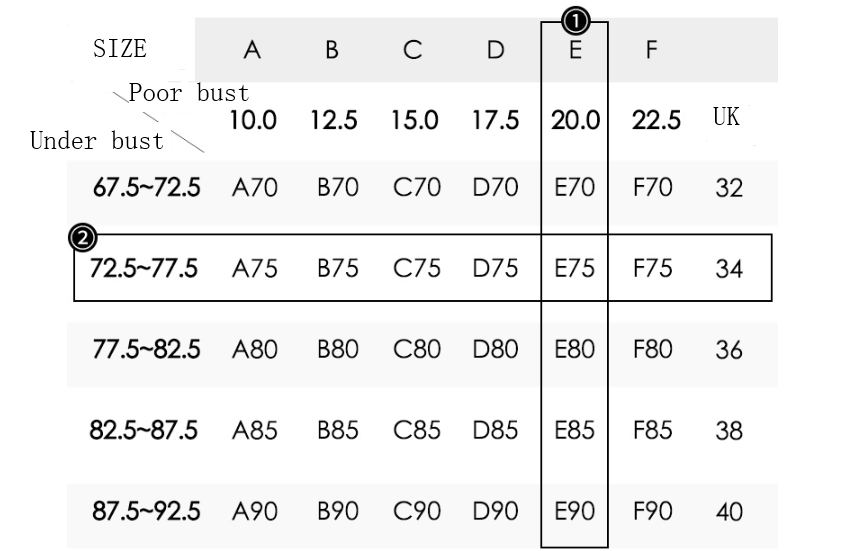Click the black circled number 1 marker

pos(577,19)
